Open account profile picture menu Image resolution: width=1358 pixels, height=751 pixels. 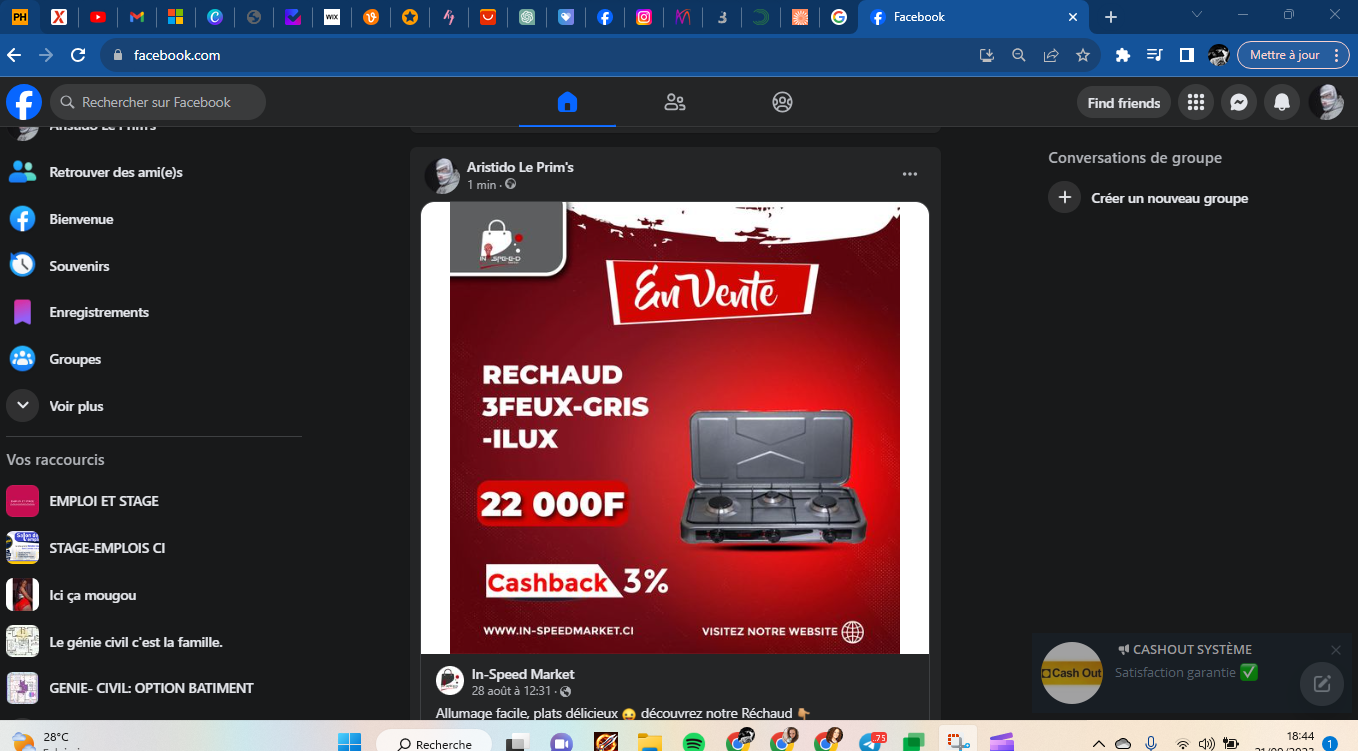[1326, 102]
